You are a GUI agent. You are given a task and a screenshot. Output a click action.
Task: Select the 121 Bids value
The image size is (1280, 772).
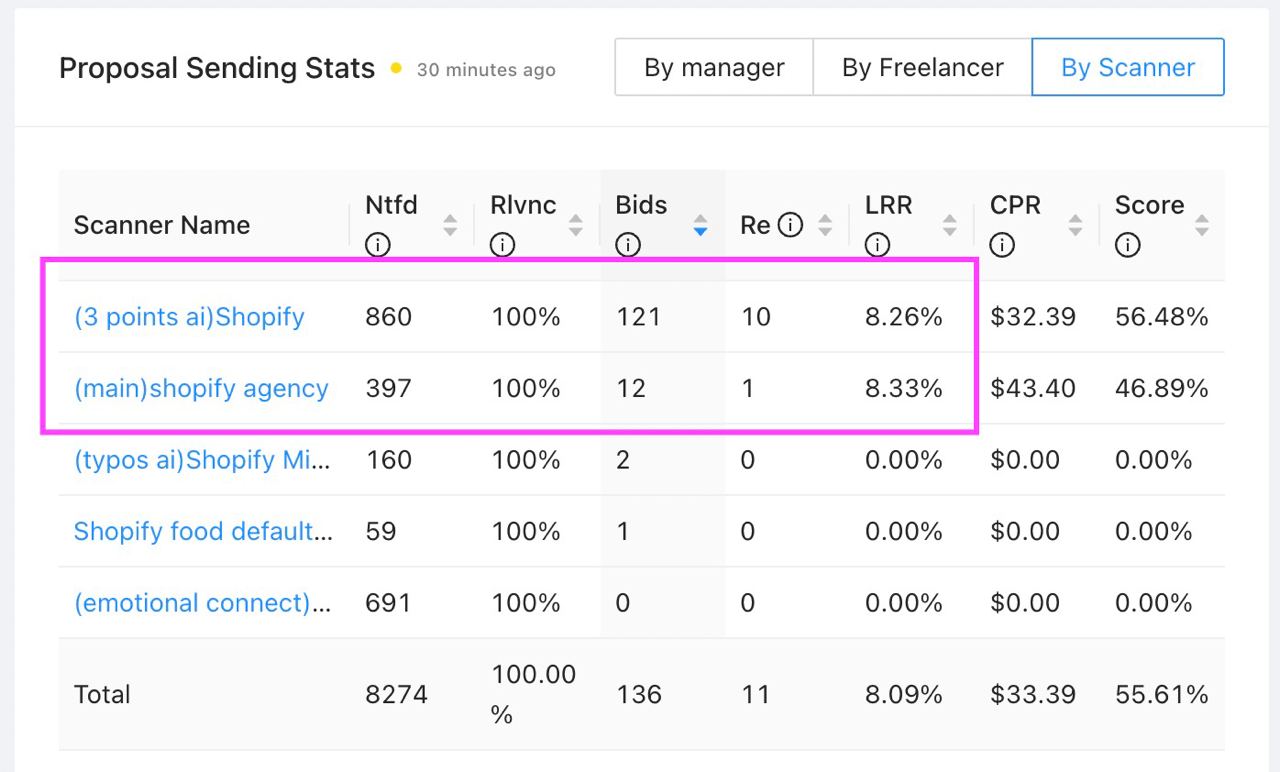pyautogui.click(x=638, y=317)
